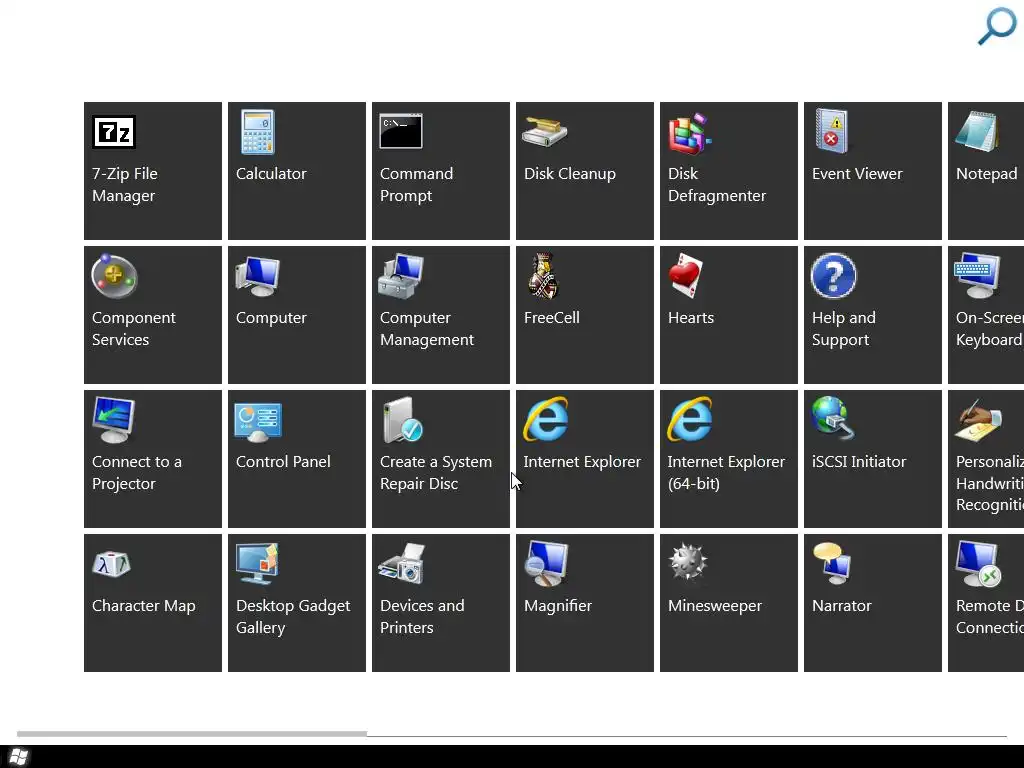Open Create a System Repair Disc icon
The width and height of the screenshot is (1024, 768).
[403, 420]
